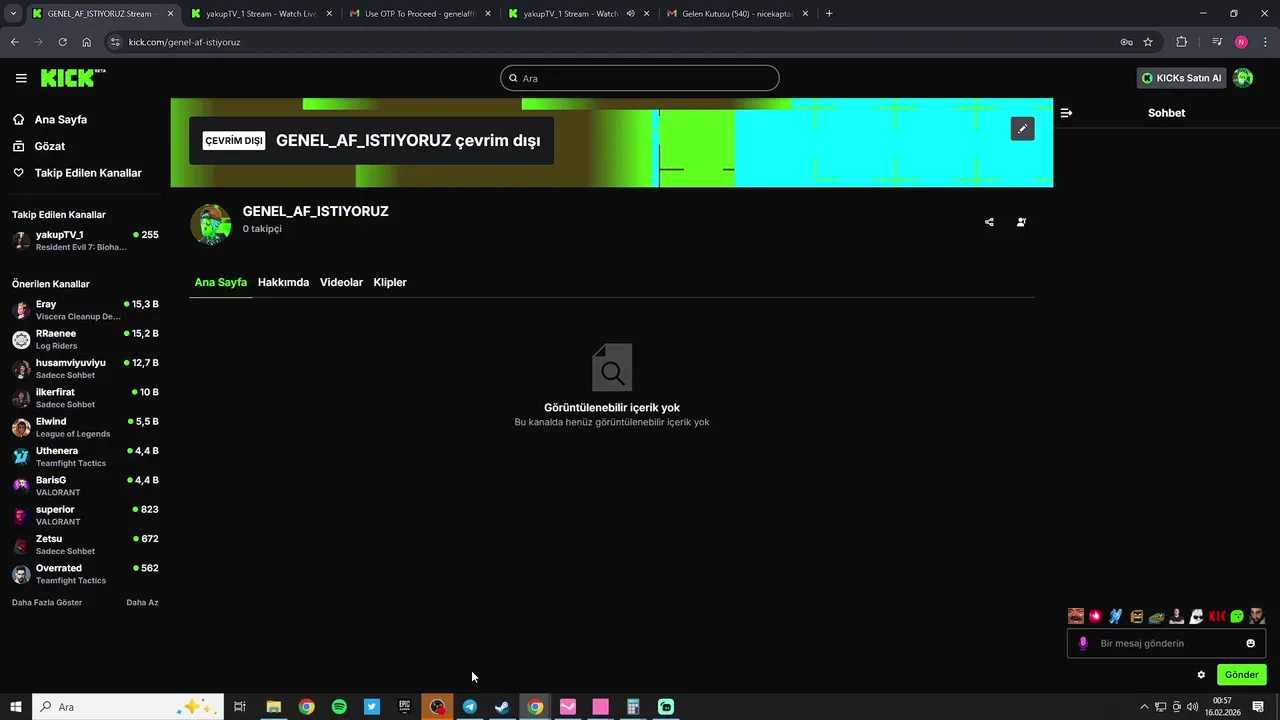1280x720 pixels.
Task: Select the Ana Sayfa channel tab
Action: 220,282
